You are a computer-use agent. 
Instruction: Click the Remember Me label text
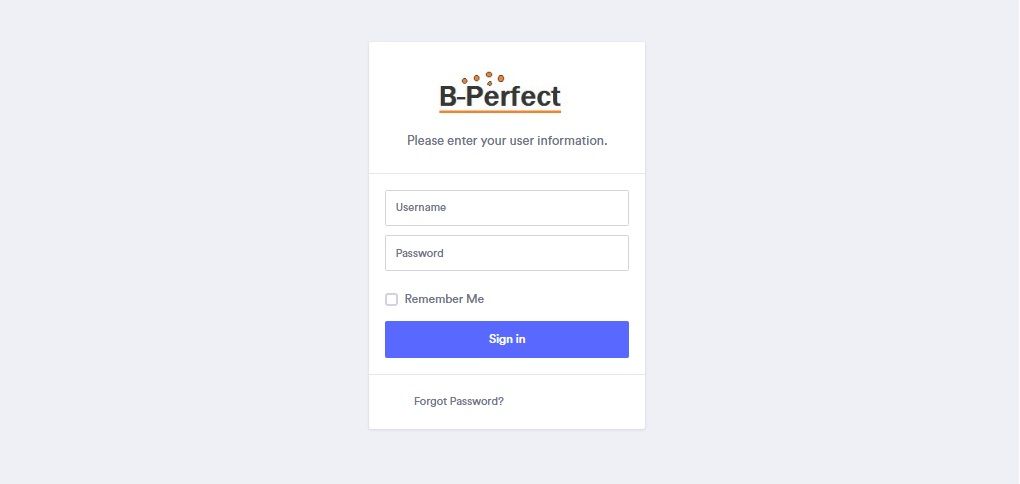coord(444,299)
